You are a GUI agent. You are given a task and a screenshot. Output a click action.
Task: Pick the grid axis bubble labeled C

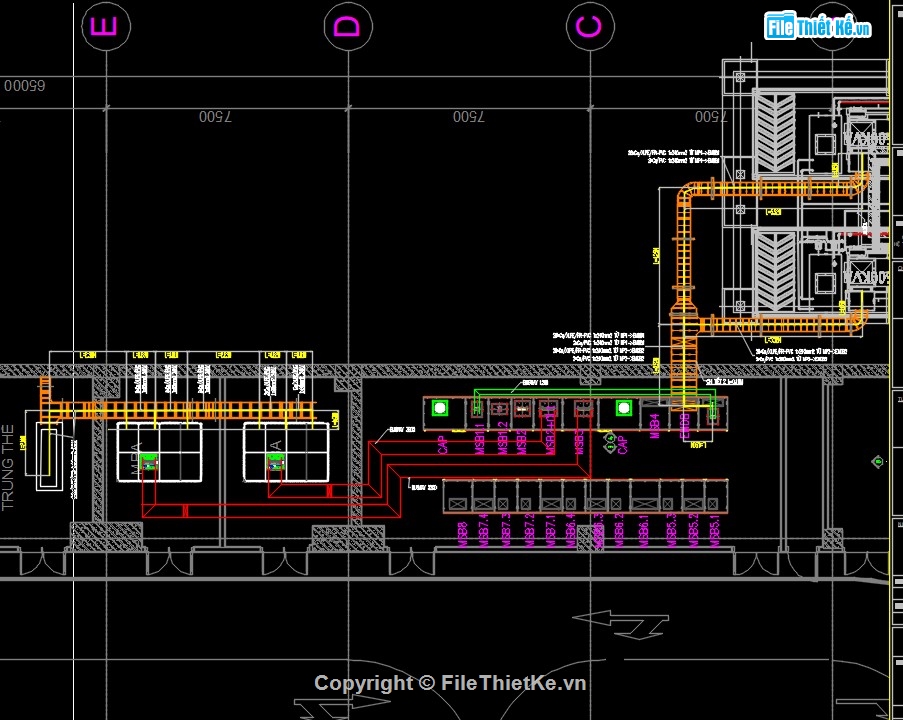(x=590, y=26)
